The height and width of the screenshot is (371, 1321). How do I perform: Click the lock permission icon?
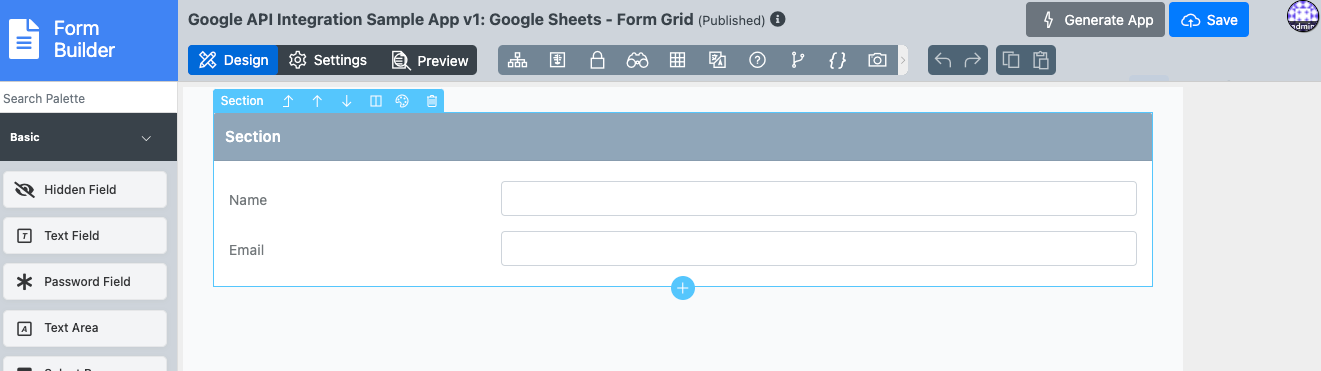tap(597, 60)
